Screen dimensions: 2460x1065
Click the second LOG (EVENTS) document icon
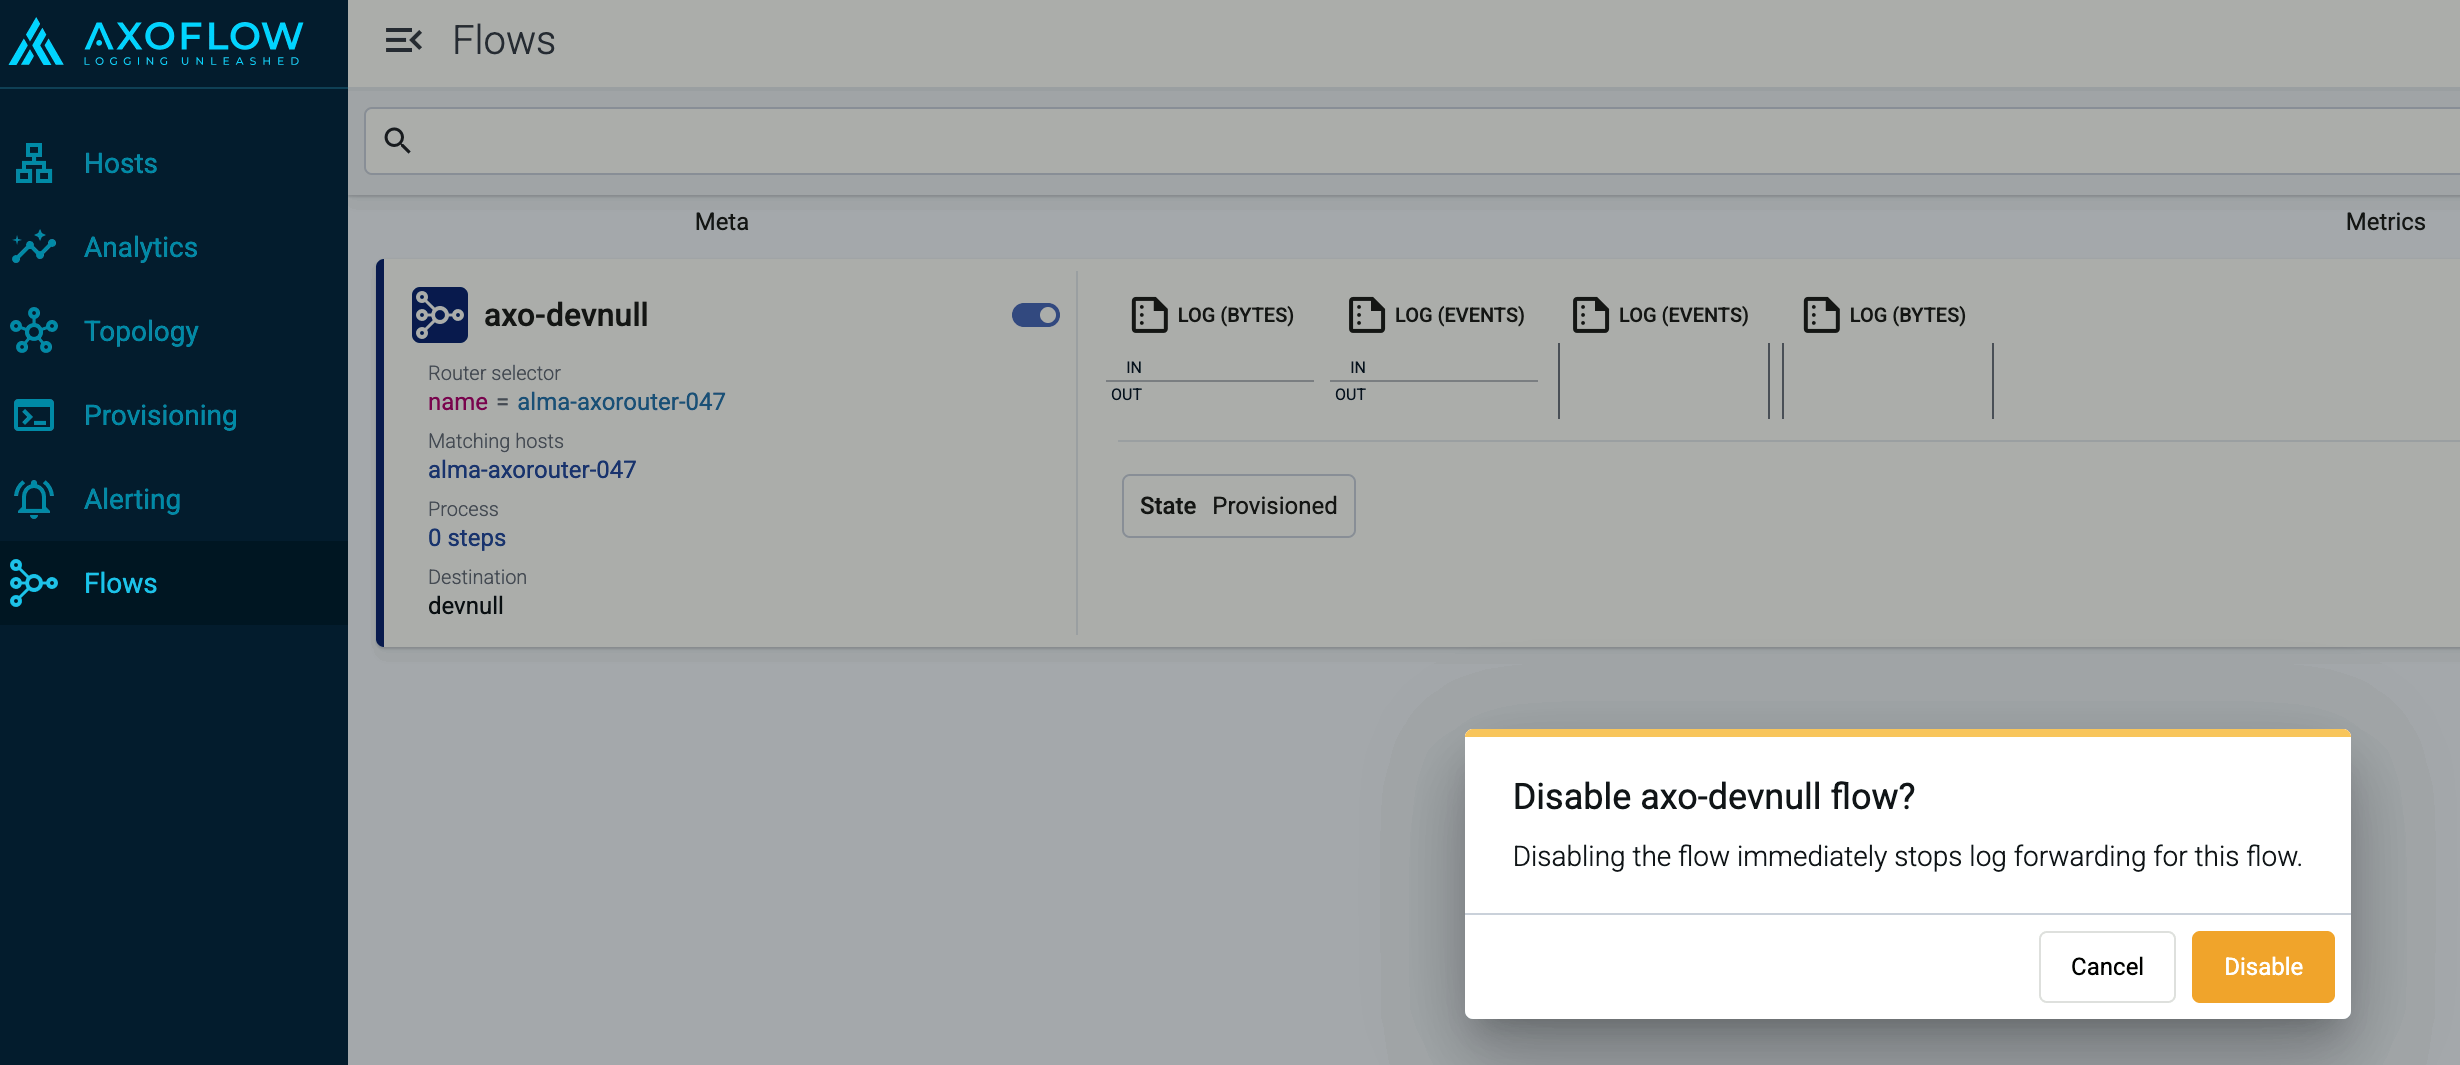click(1590, 315)
